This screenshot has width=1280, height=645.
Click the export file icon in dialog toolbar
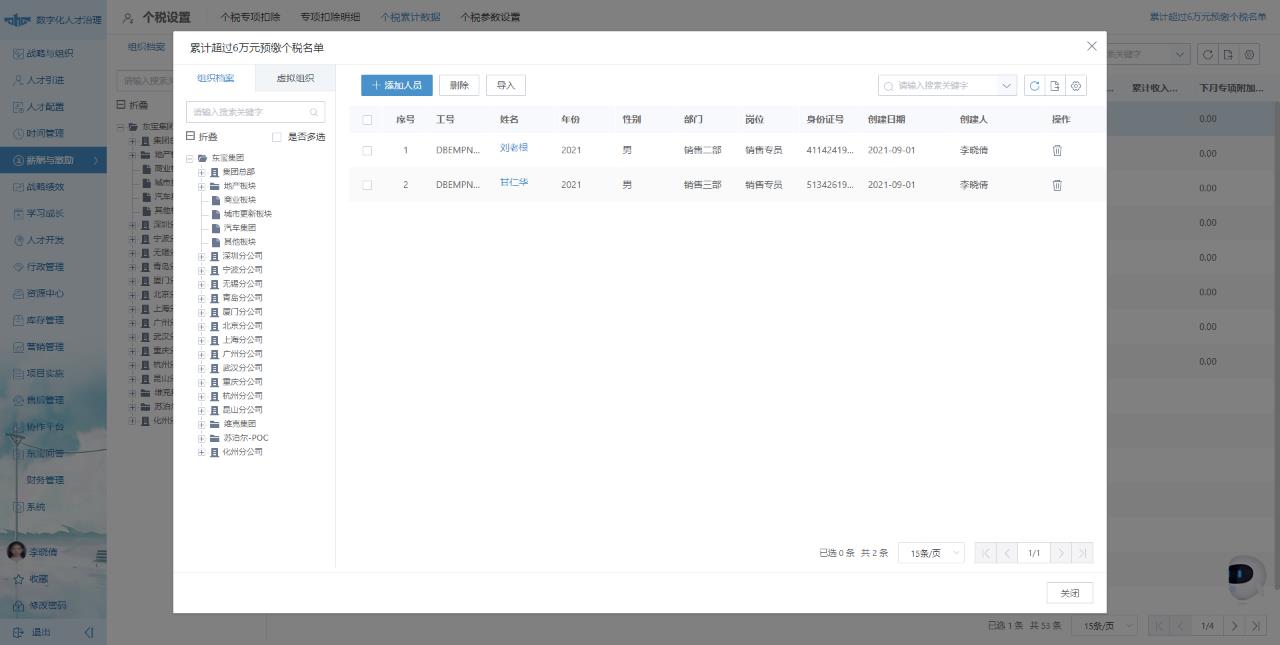[x=1055, y=86]
